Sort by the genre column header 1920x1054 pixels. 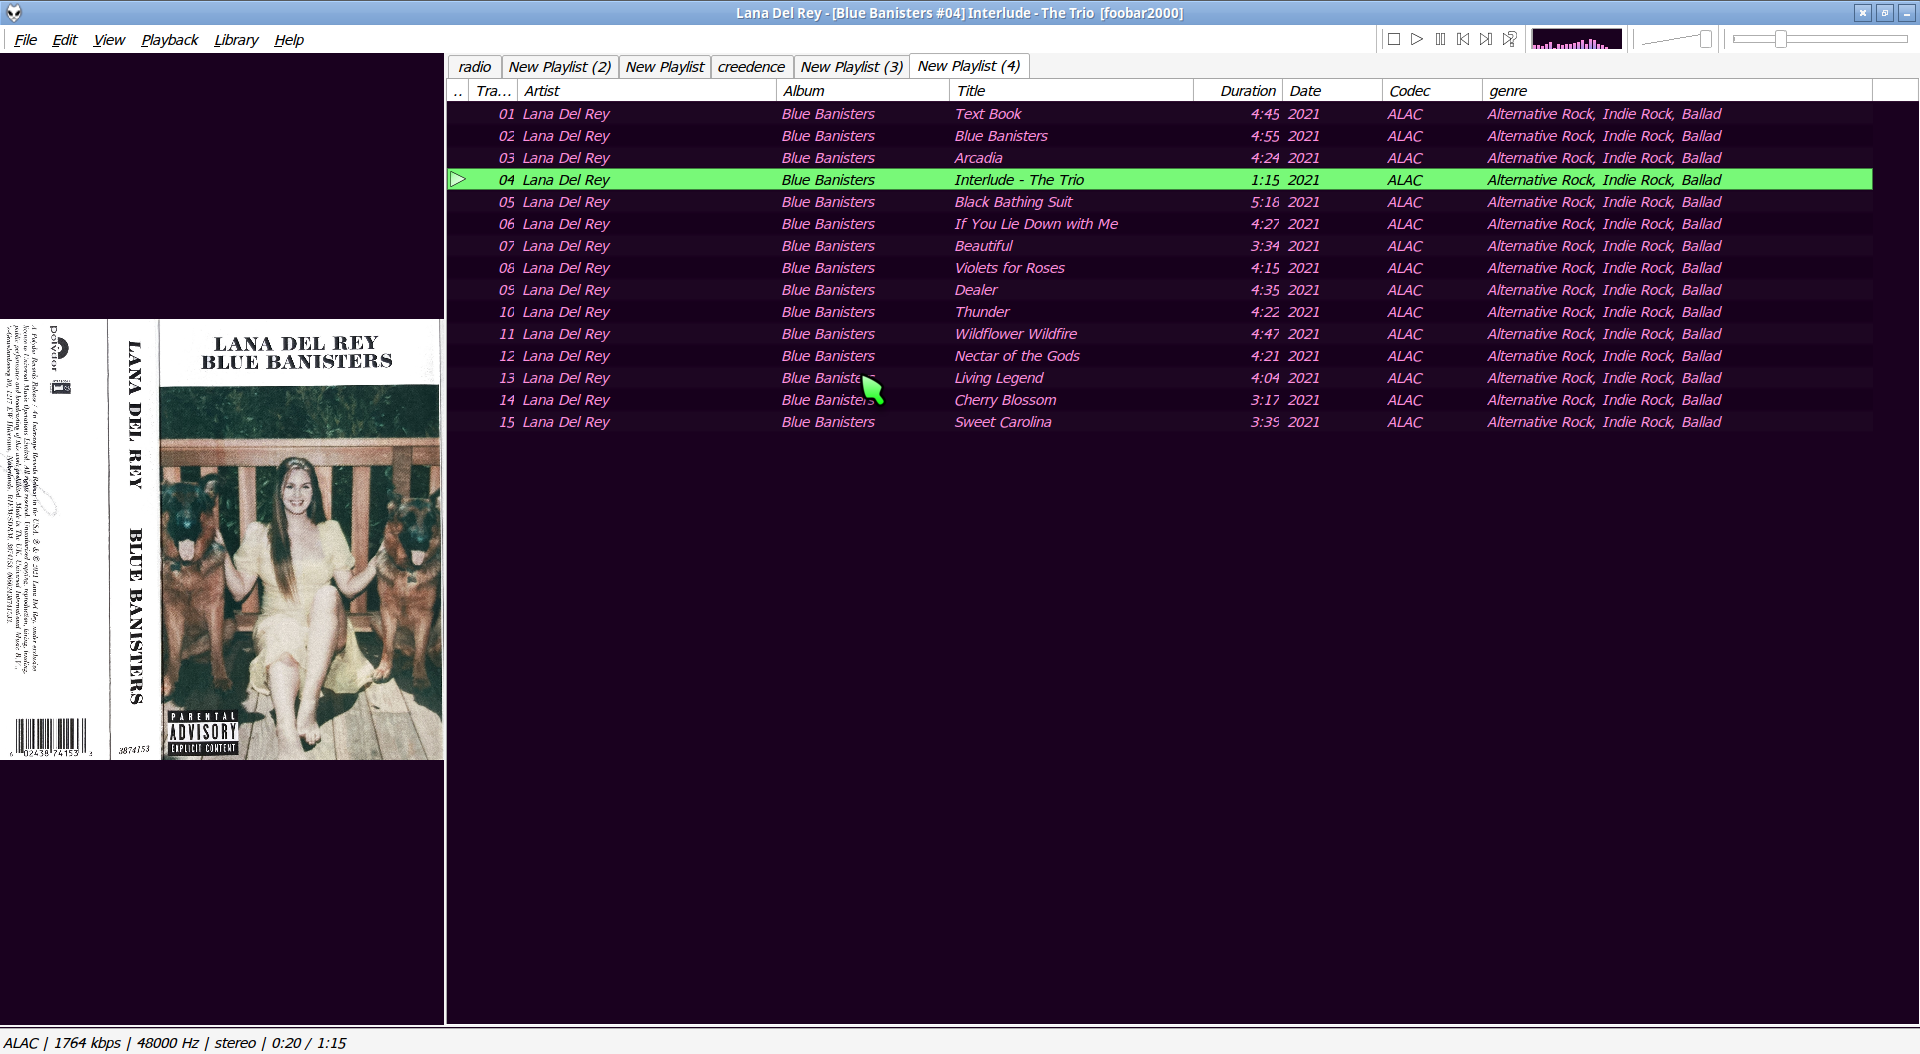pos(1677,91)
